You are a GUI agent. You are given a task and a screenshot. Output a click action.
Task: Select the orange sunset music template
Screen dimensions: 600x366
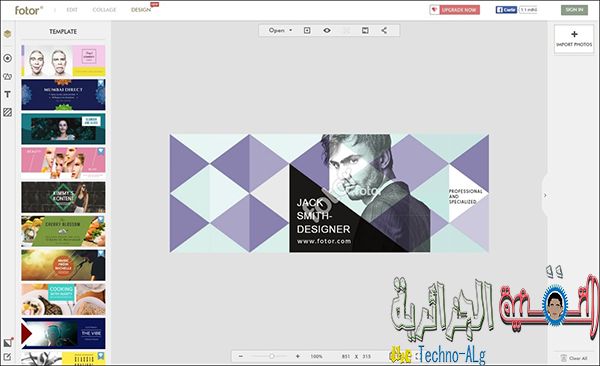64,265
